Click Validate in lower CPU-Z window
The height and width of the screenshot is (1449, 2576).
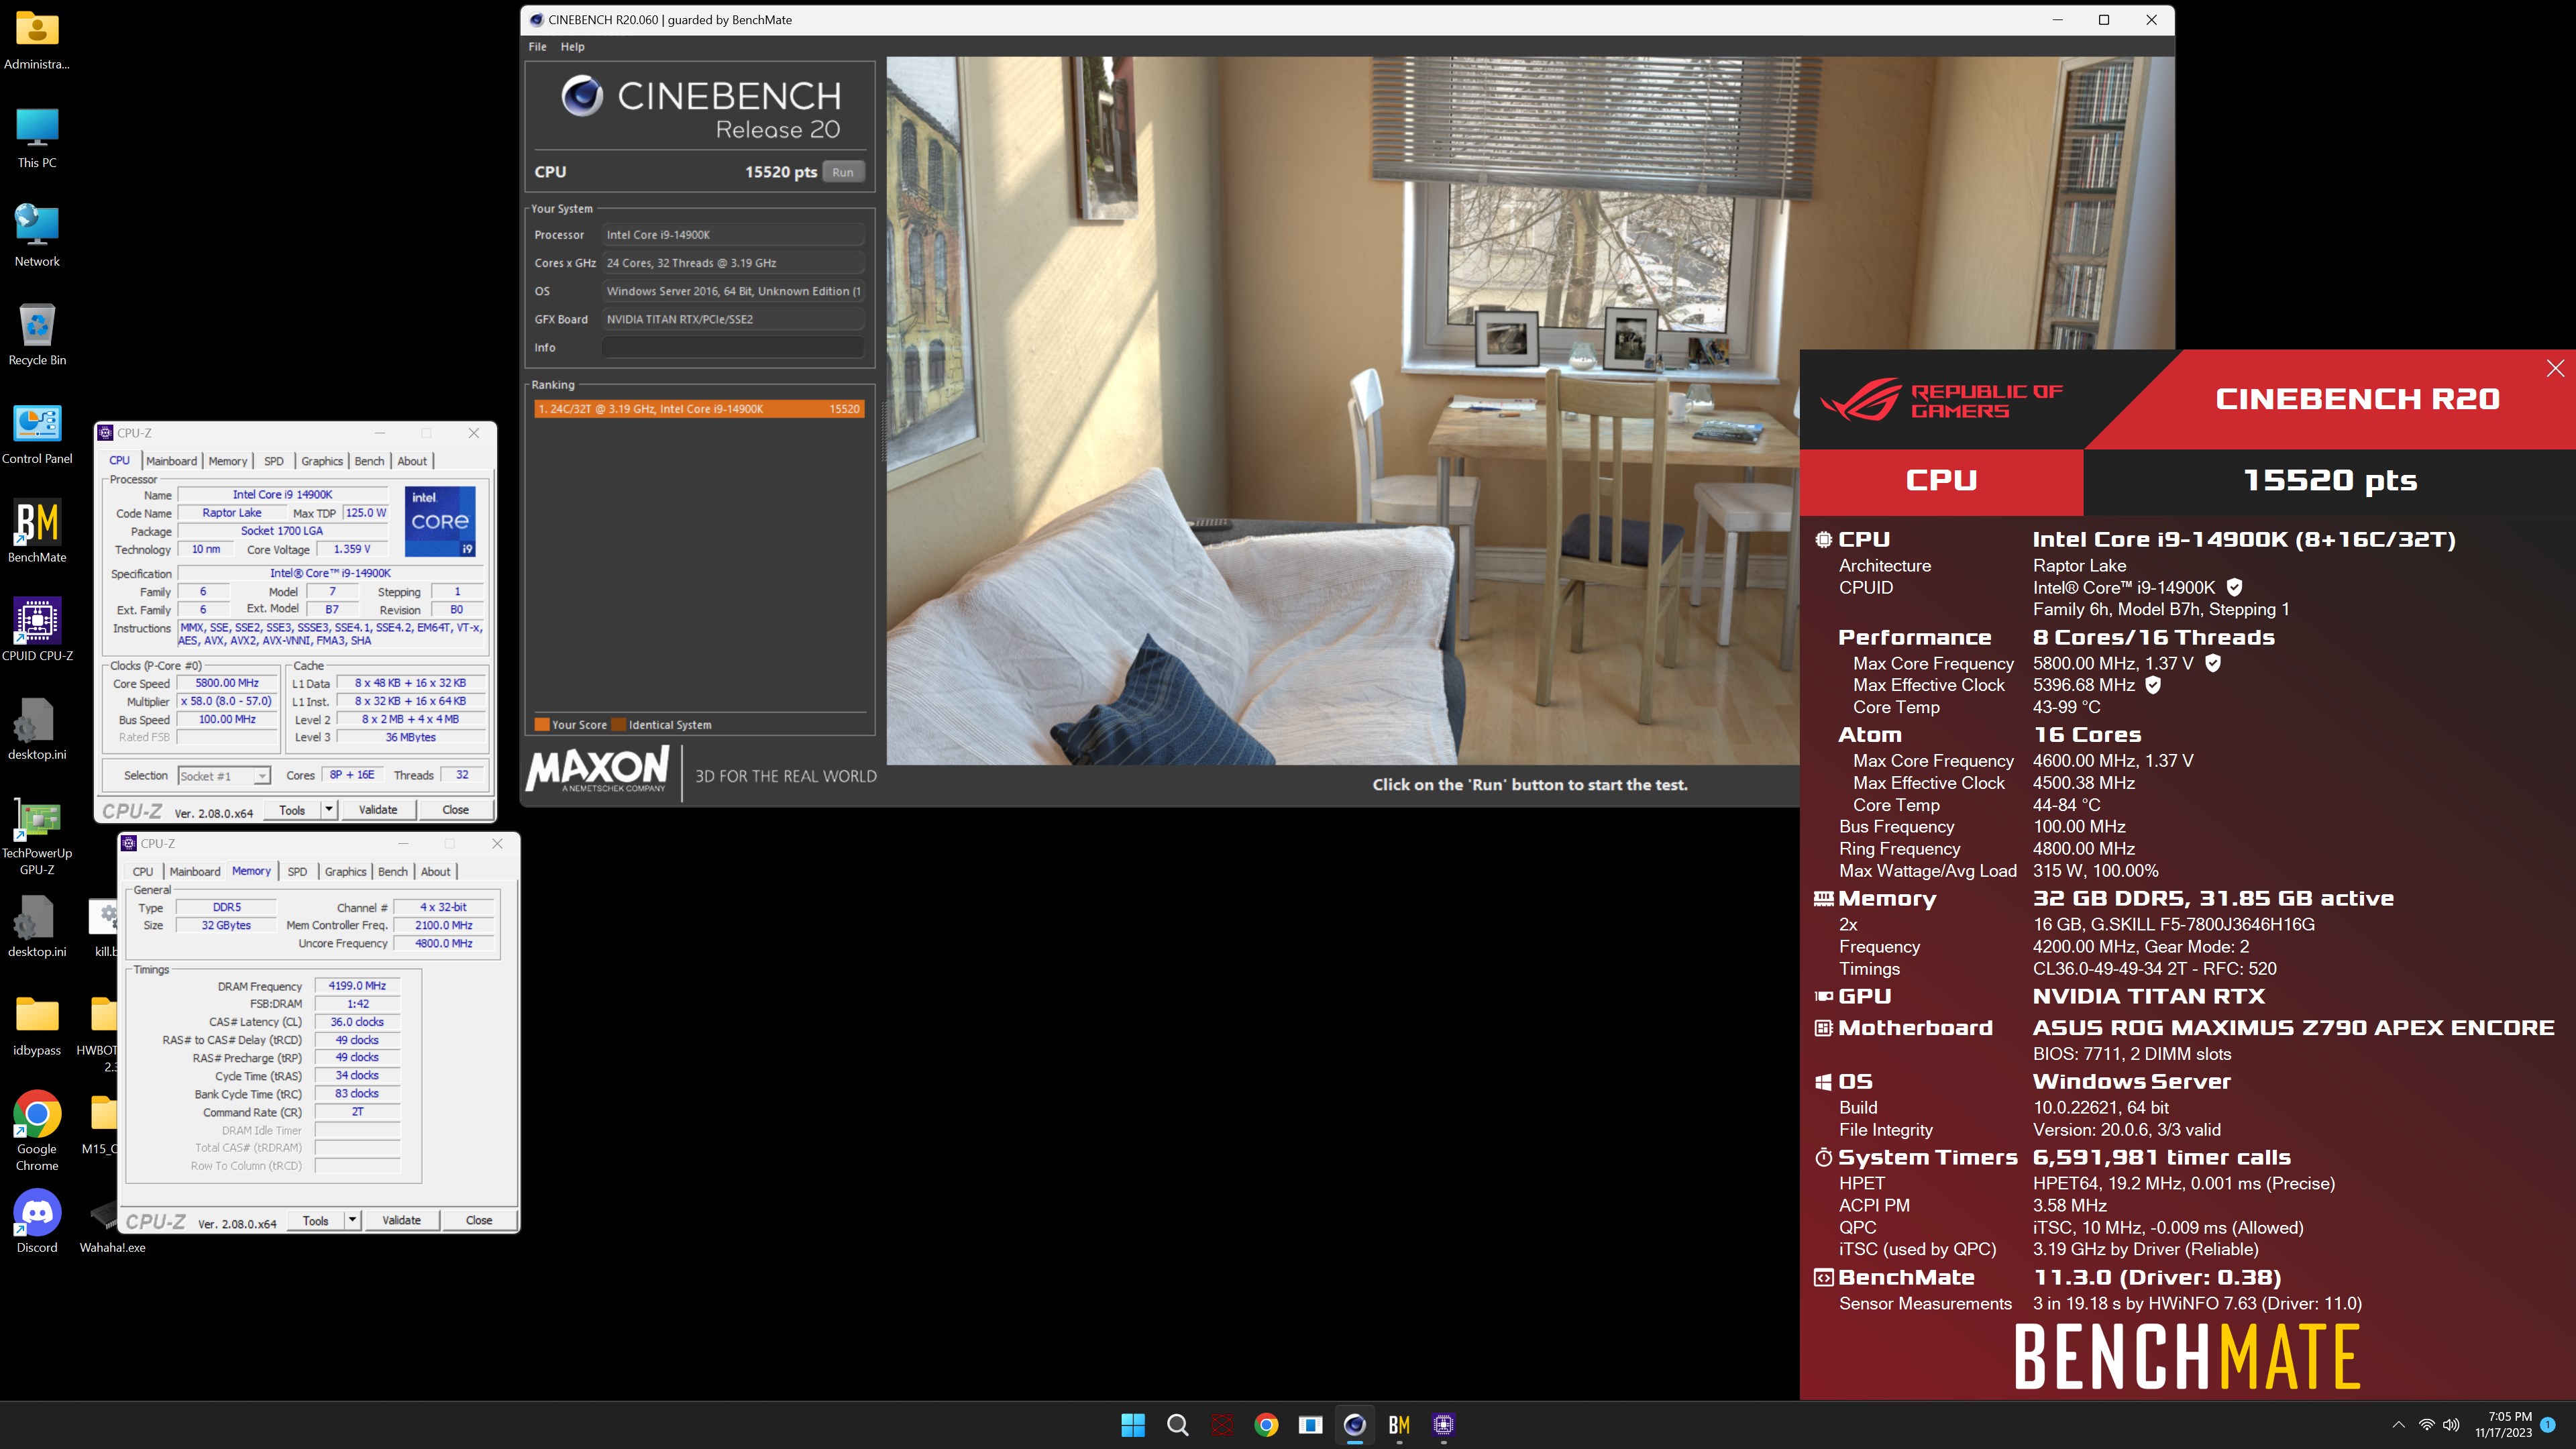[x=401, y=1221]
